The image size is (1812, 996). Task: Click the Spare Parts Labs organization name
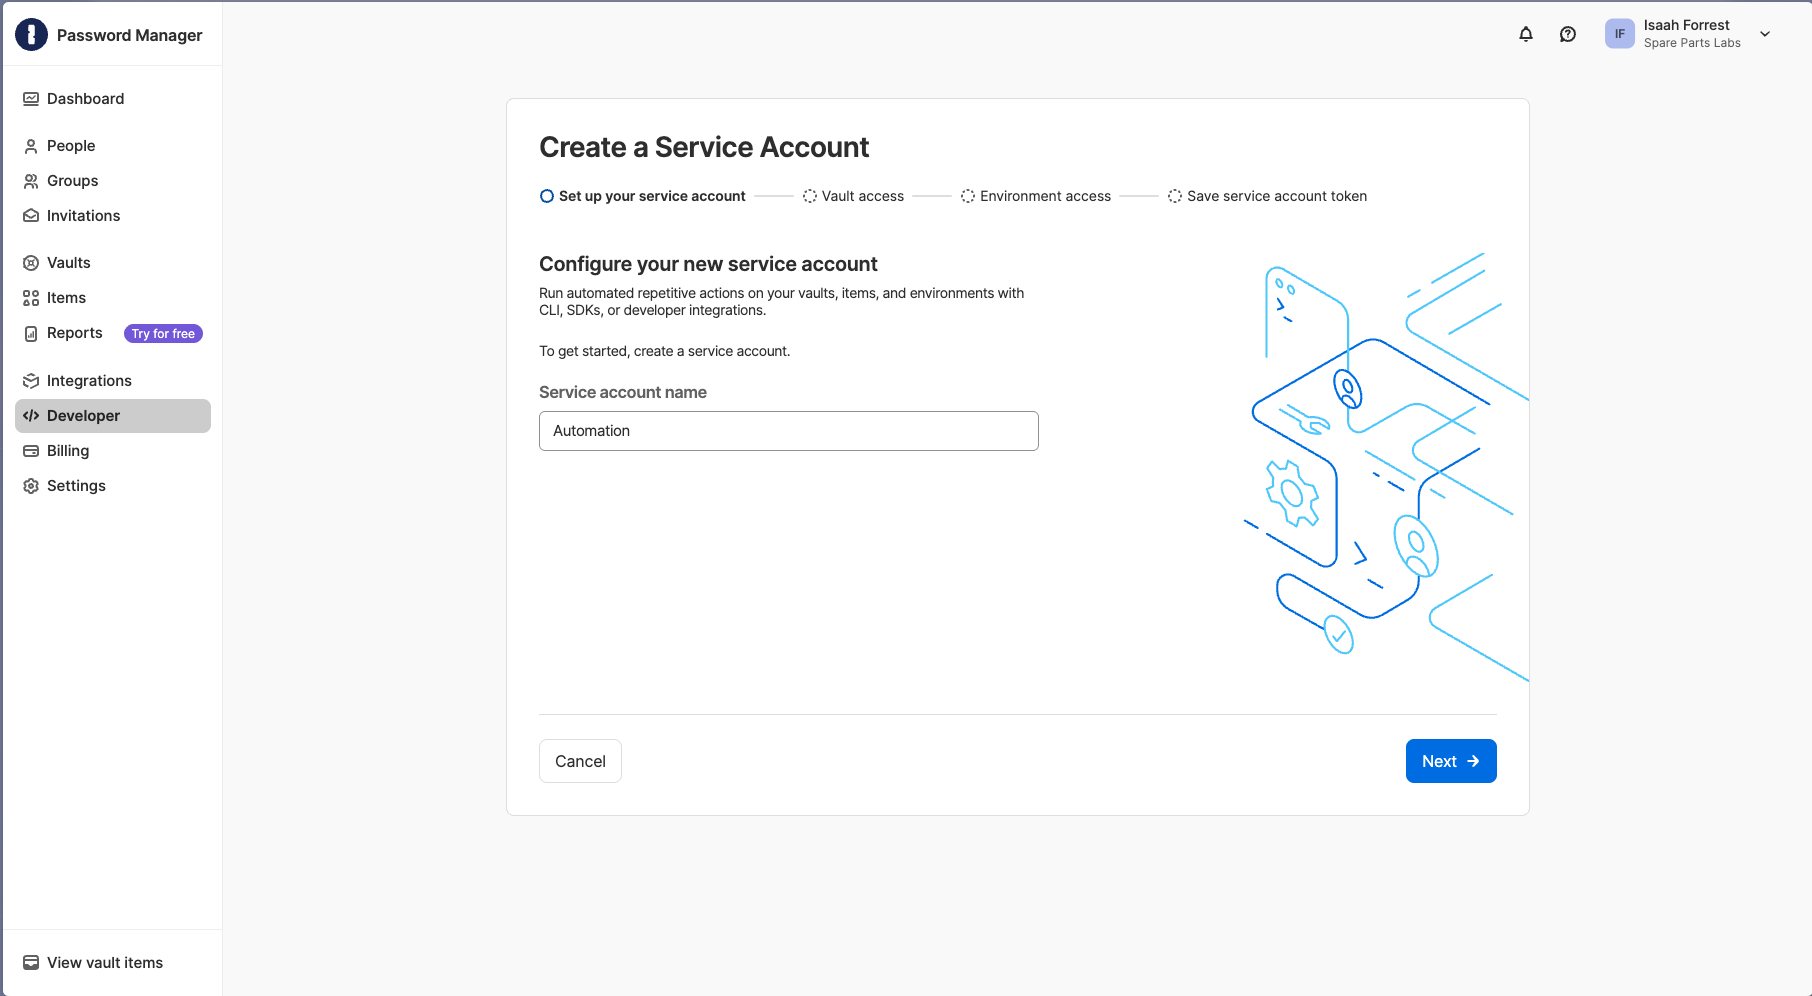[x=1692, y=43]
